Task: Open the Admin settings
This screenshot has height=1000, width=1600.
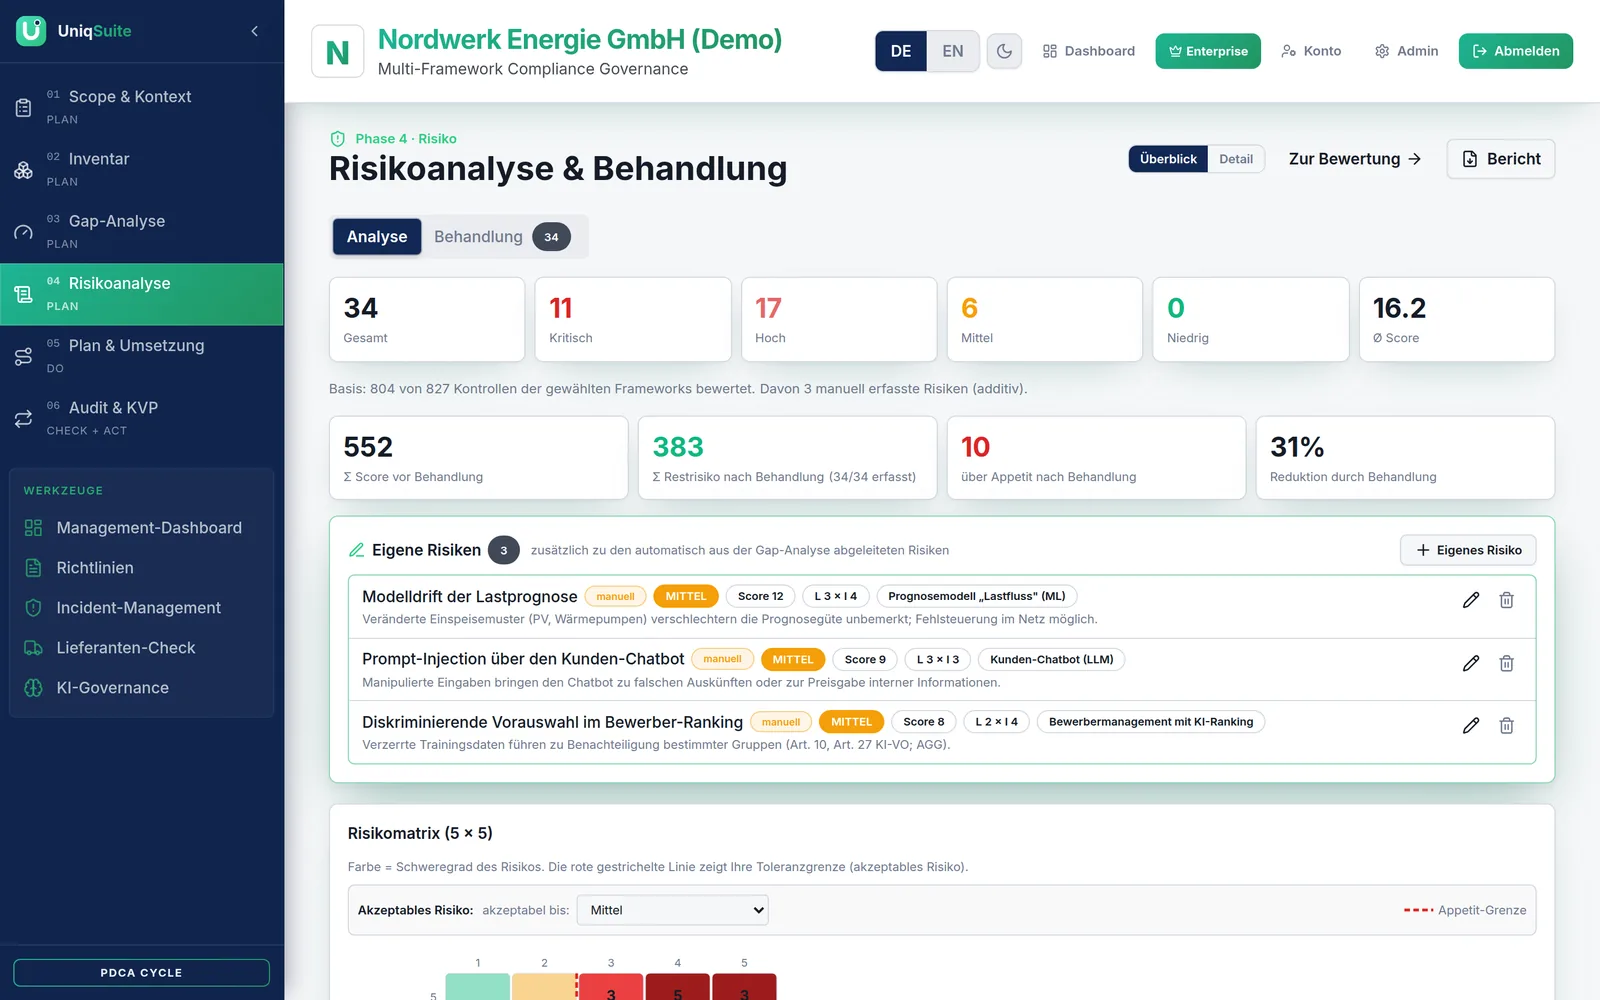Action: pos(1406,51)
